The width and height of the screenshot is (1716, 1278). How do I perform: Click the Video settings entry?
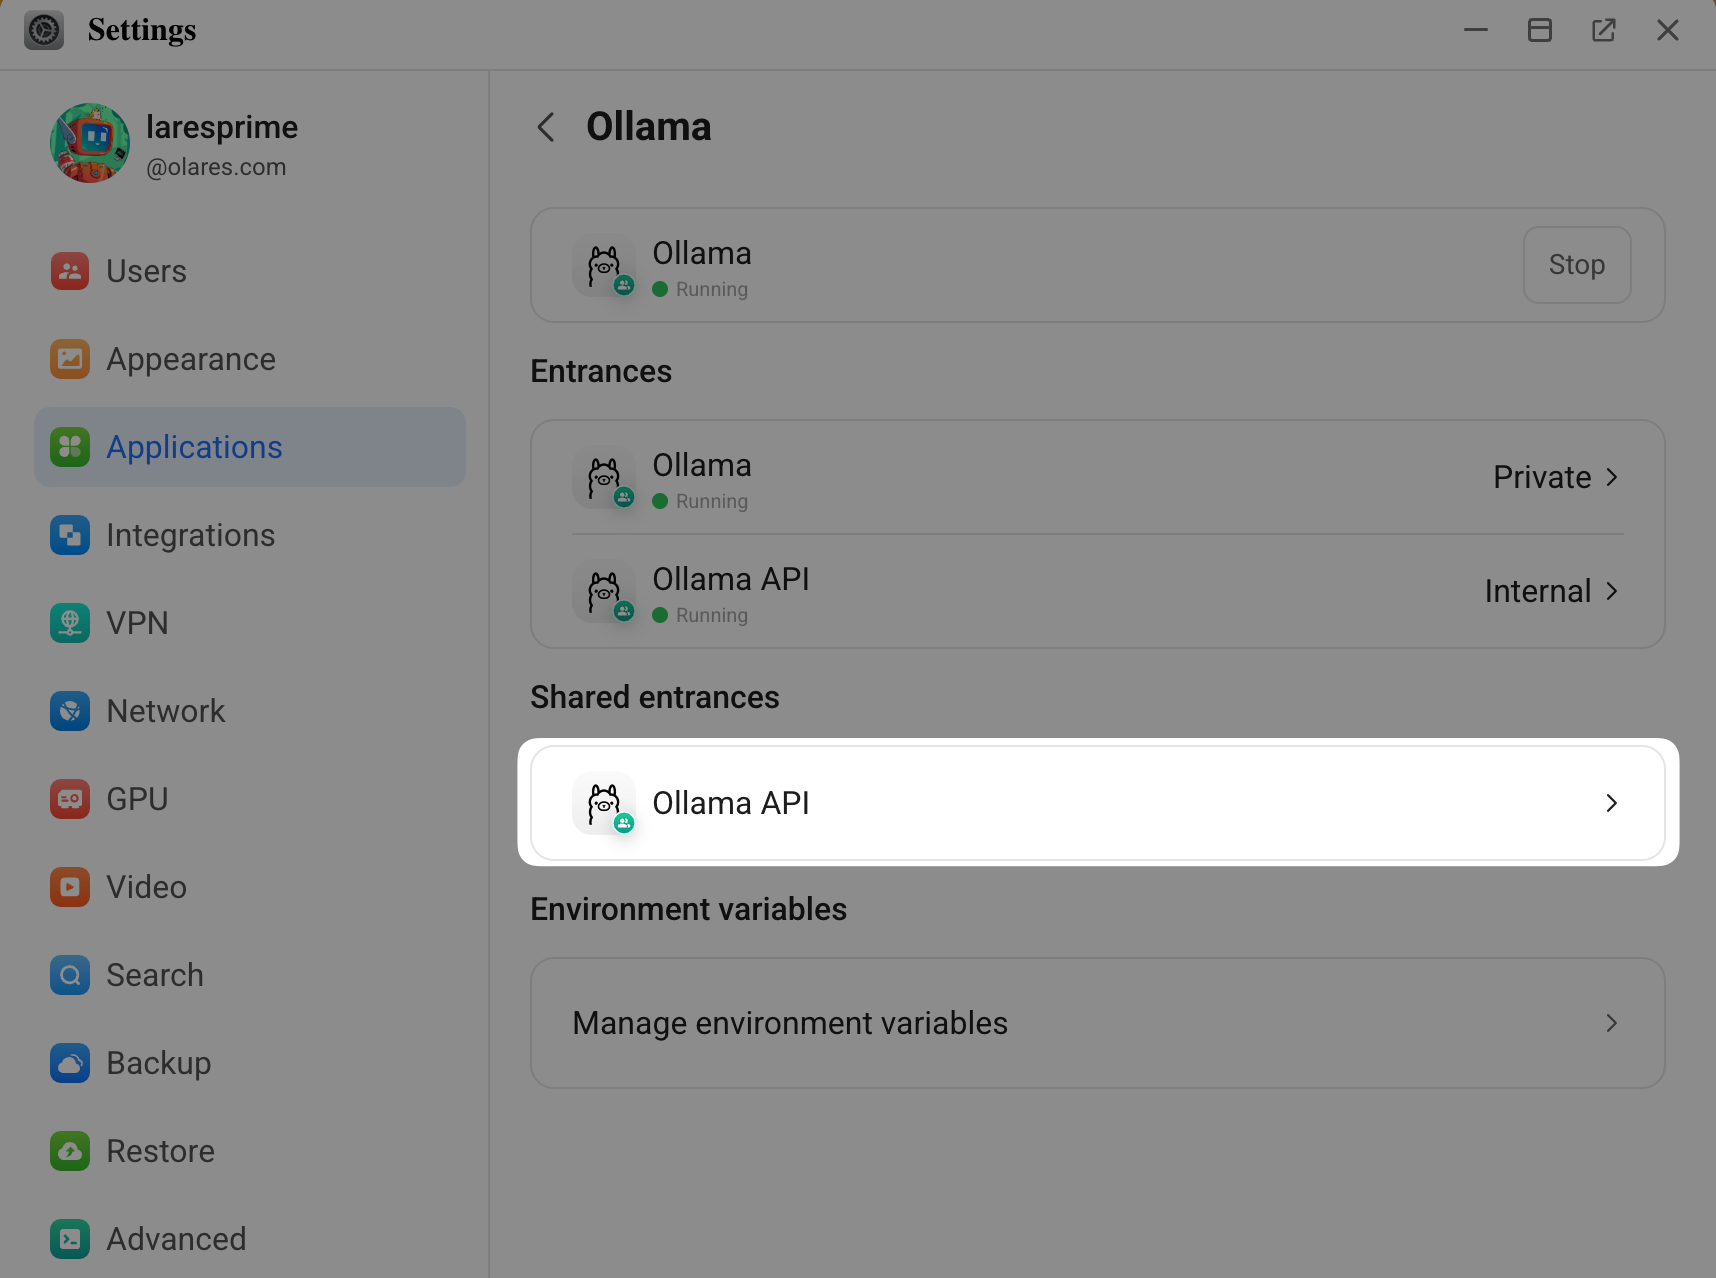pyautogui.click(x=145, y=887)
